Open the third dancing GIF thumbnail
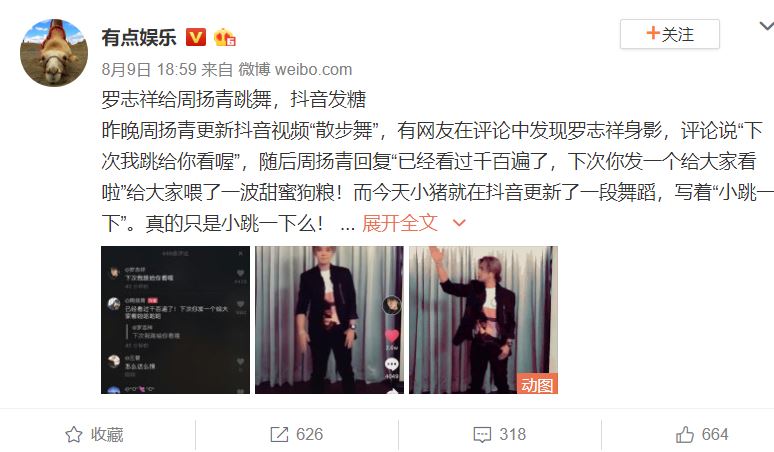 483,320
